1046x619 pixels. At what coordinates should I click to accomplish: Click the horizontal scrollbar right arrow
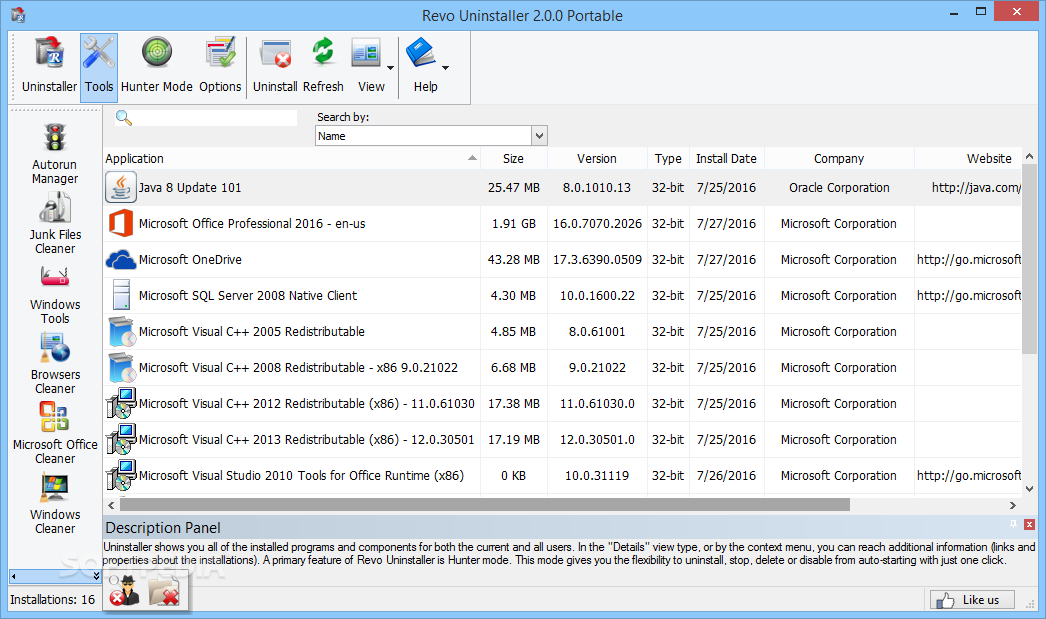[x=1013, y=506]
